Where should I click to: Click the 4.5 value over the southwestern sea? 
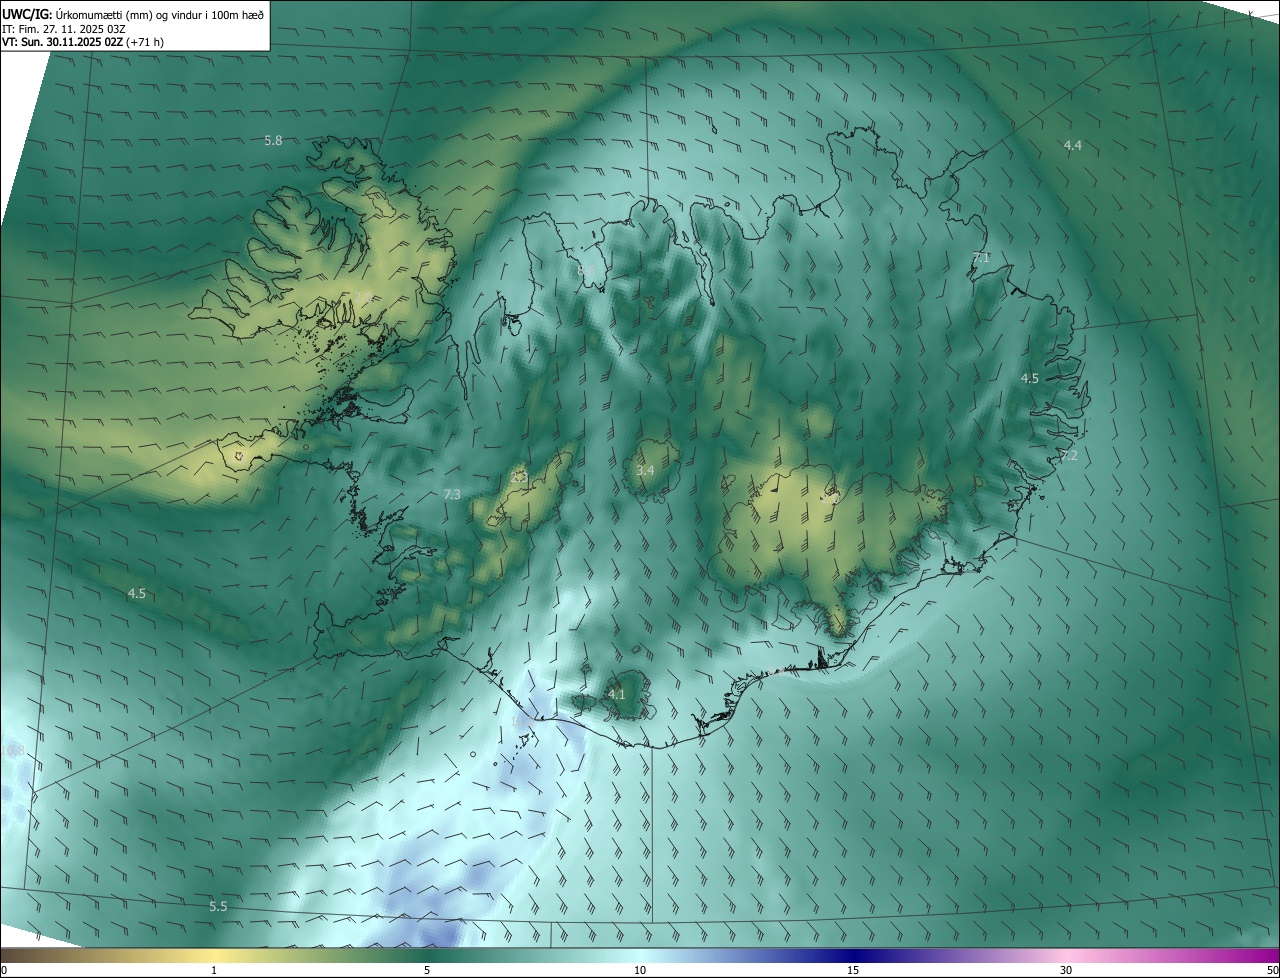click(x=136, y=593)
